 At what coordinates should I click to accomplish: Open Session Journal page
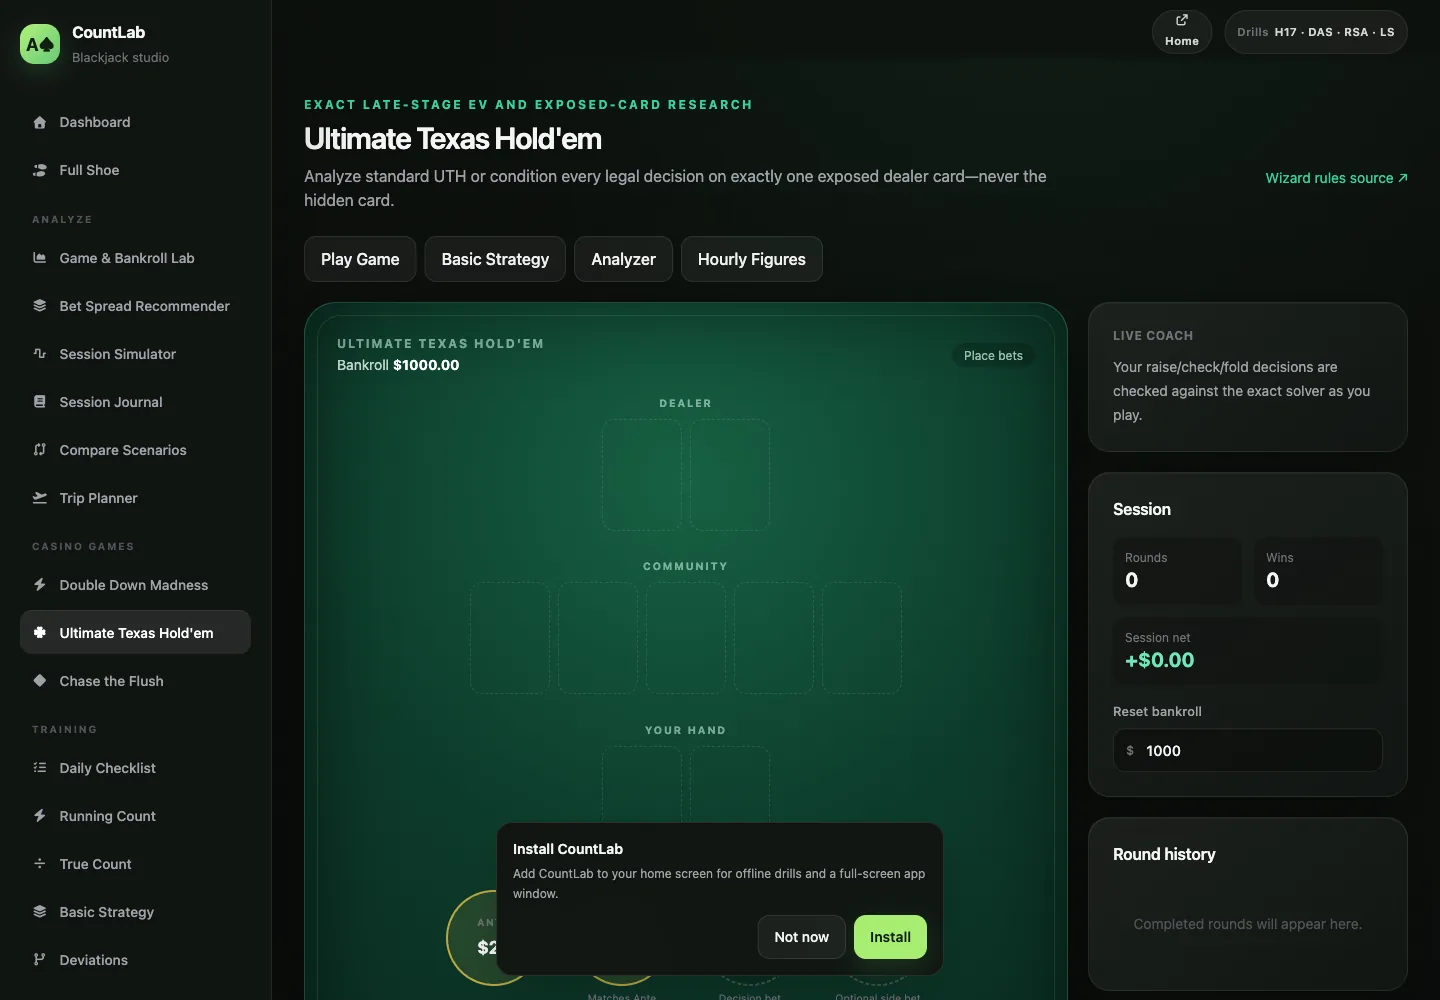coord(135,402)
